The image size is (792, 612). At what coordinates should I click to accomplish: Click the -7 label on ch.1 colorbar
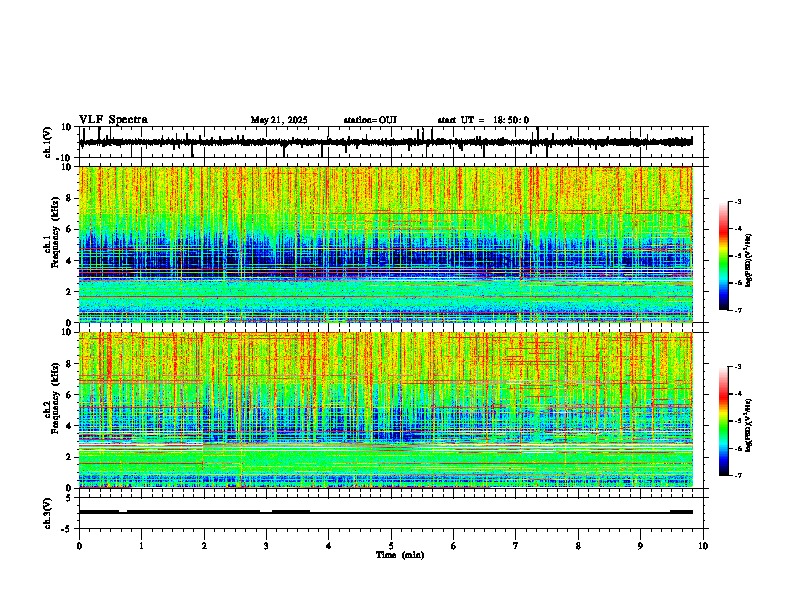737,310
